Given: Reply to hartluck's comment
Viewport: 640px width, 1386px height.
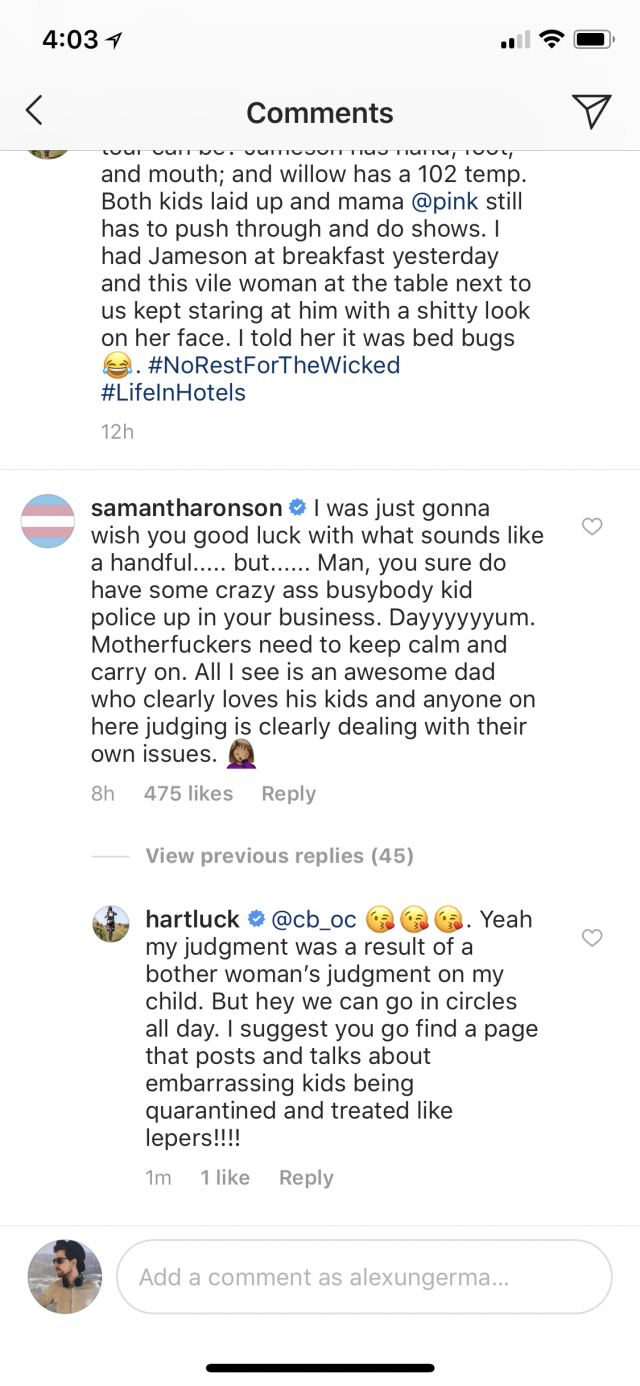Looking at the screenshot, I should [306, 1178].
